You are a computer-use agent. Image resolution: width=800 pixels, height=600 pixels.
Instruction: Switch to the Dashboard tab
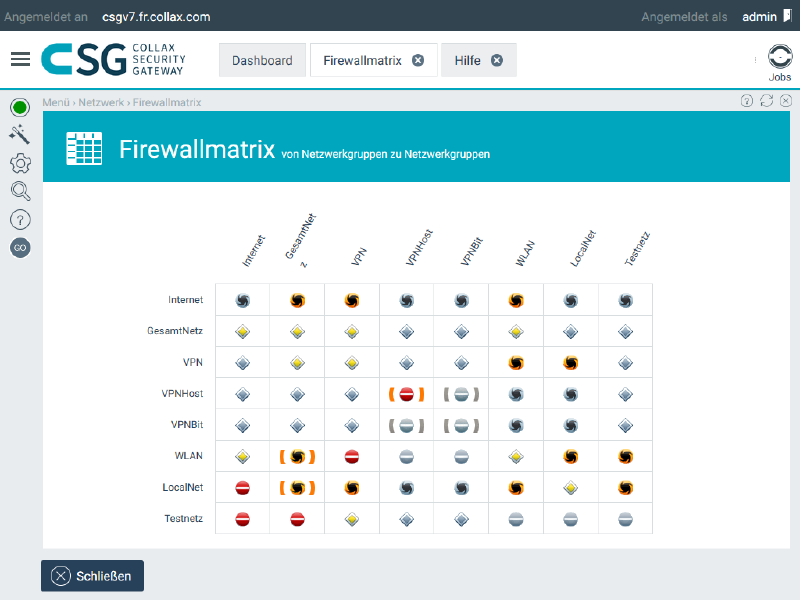tap(262, 59)
